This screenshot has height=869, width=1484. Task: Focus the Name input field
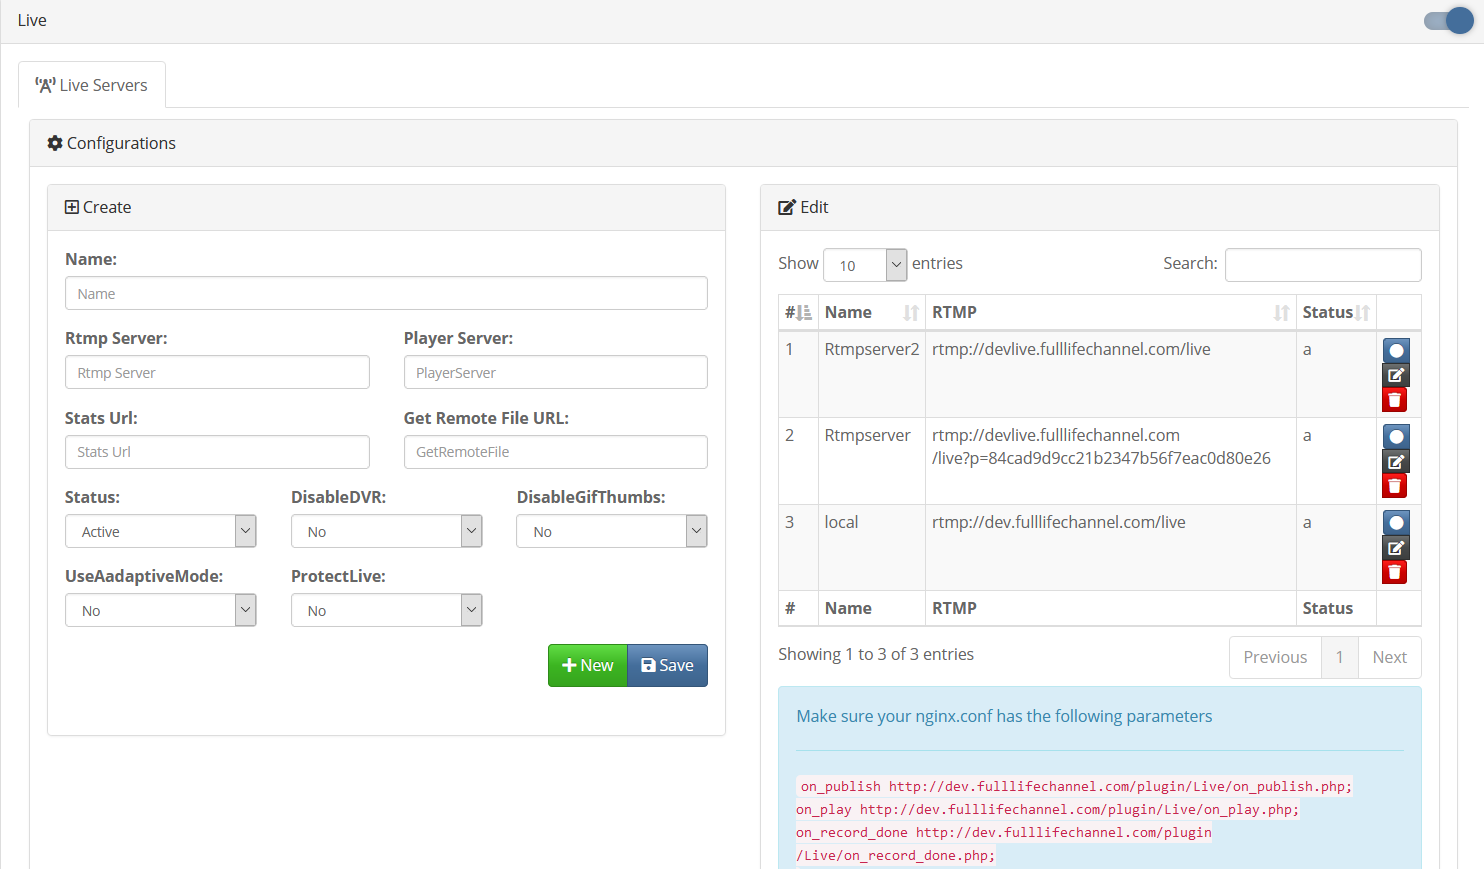386,293
